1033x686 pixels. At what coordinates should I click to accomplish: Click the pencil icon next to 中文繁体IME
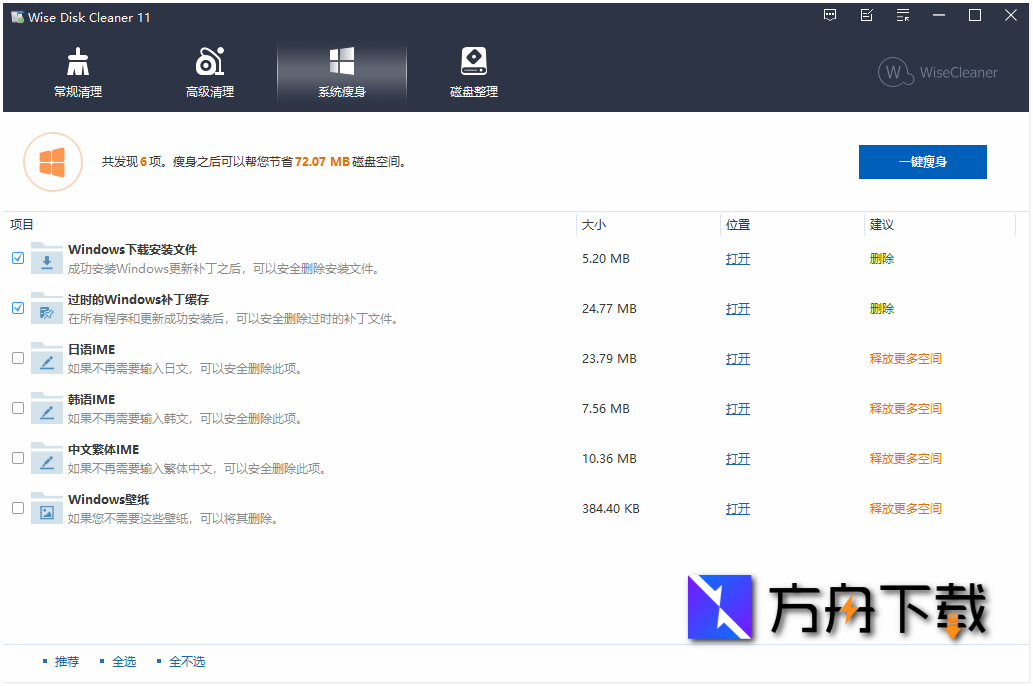pos(46,458)
